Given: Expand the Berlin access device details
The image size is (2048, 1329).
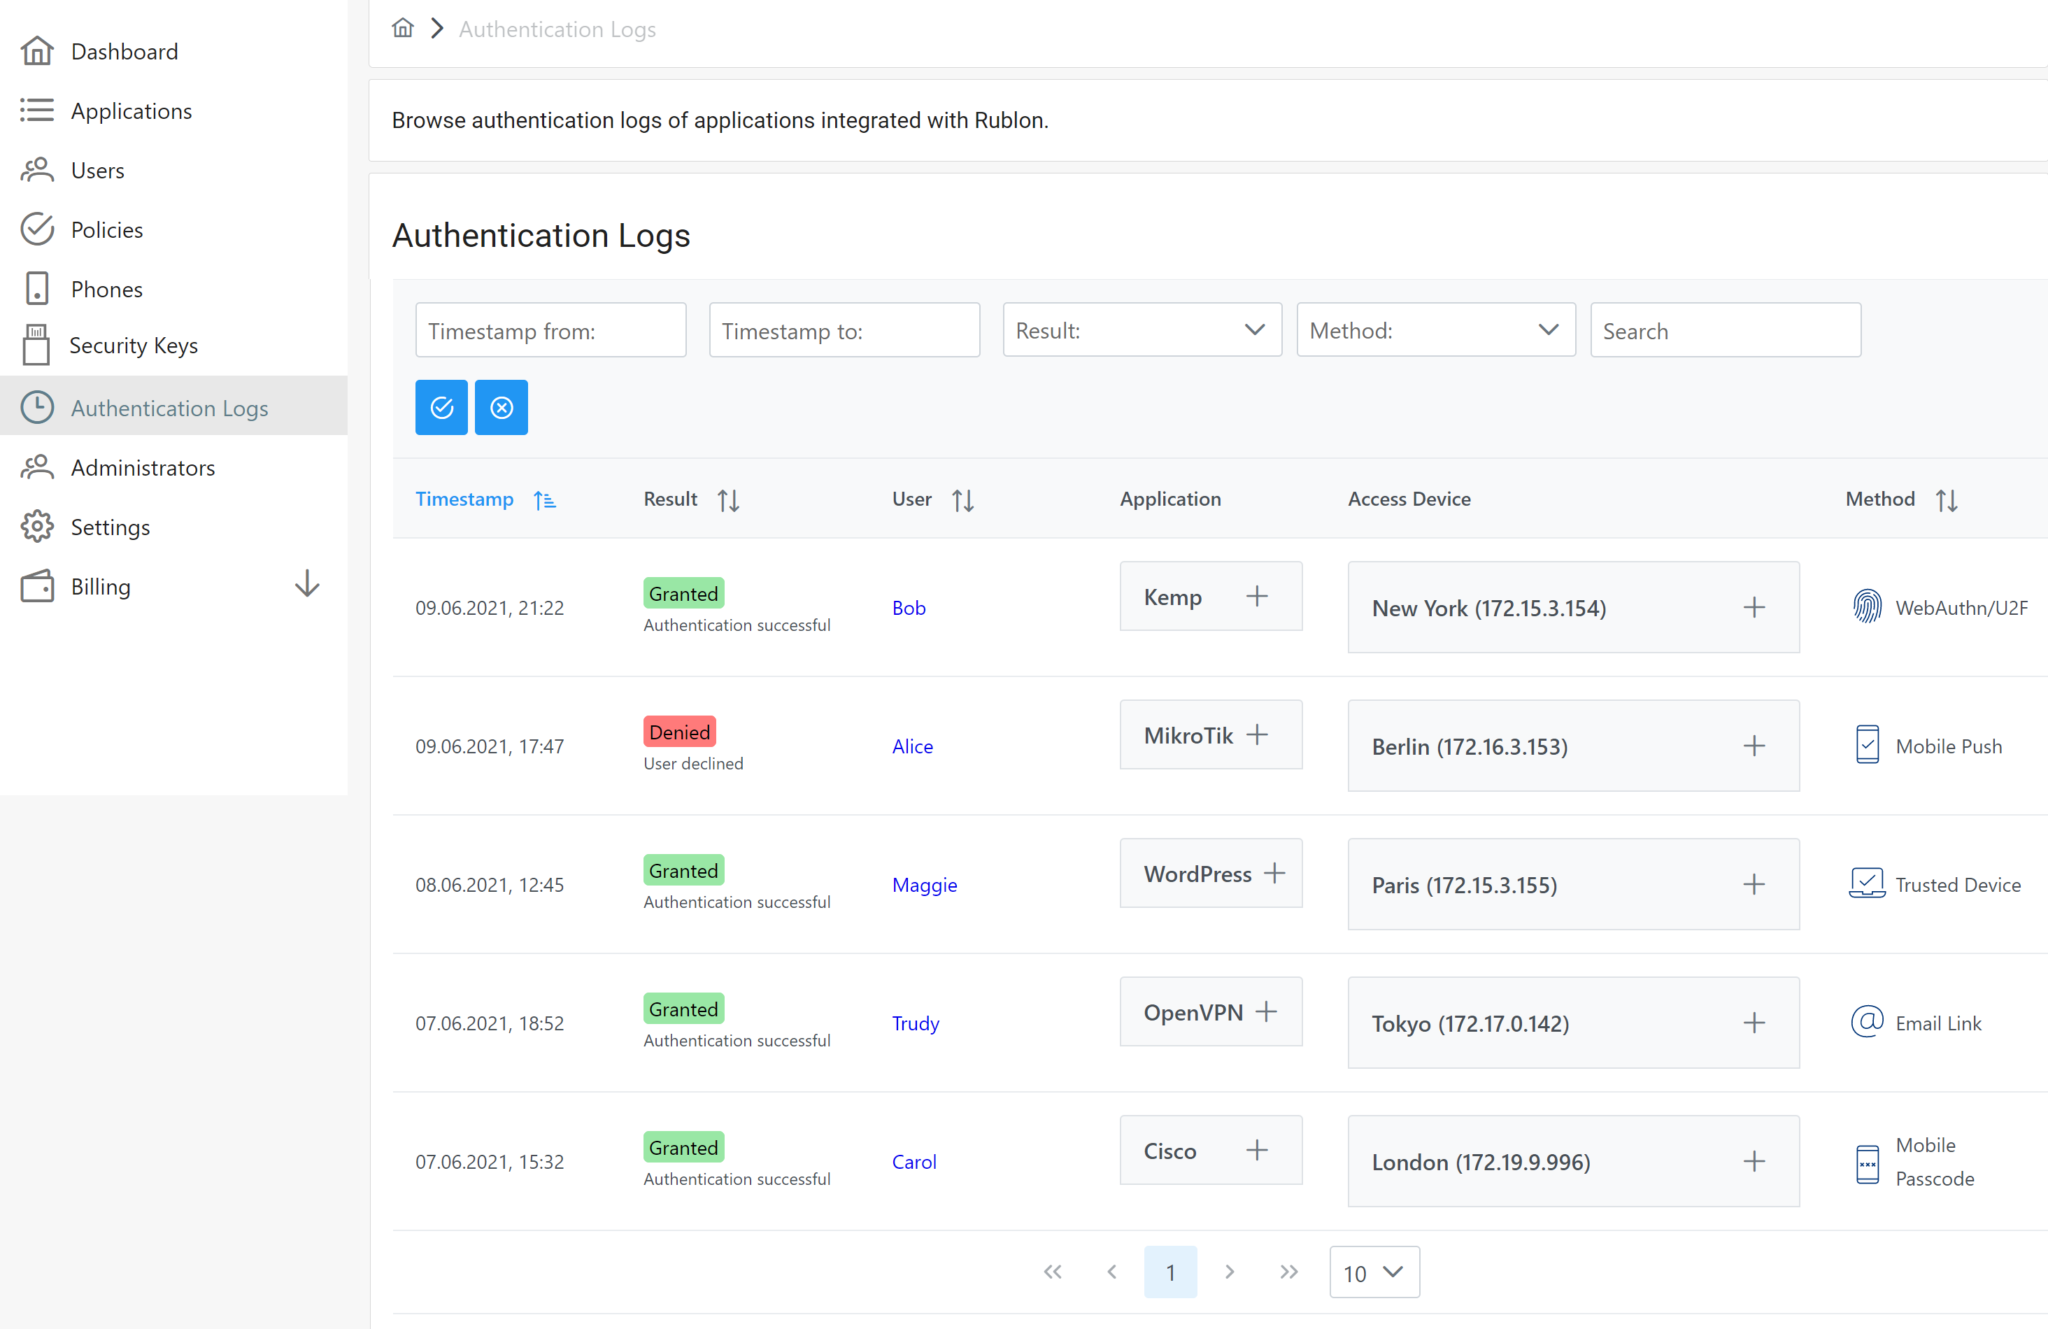Looking at the screenshot, I should pyautogui.click(x=1754, y=746).
